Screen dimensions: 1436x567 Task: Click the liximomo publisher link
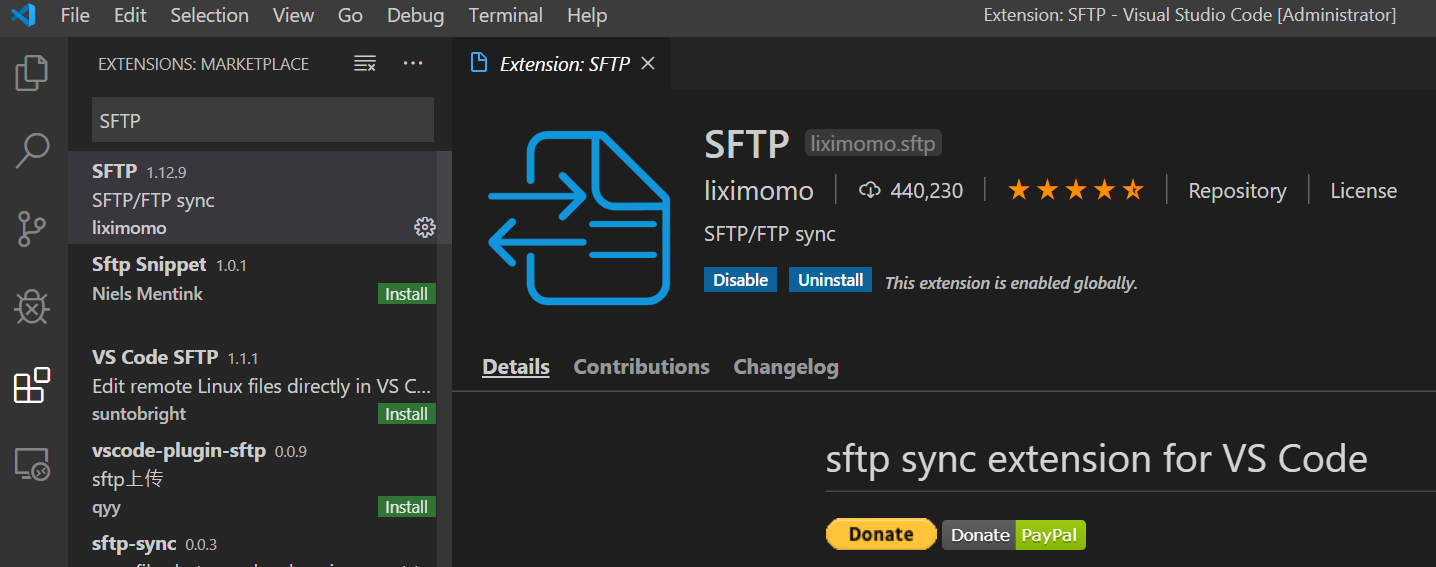tap(759, 190)
